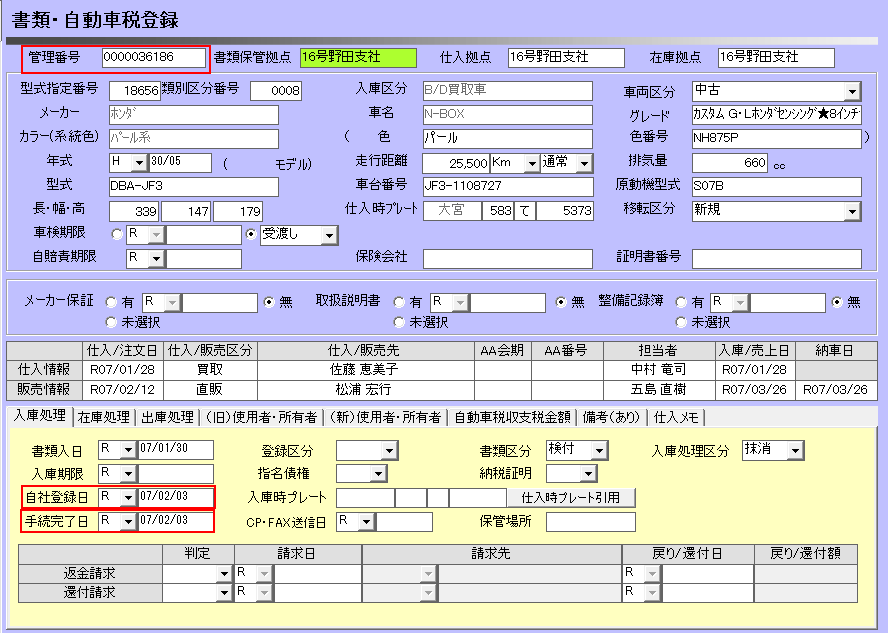The image size is (888, 633).
Task: Choose 有 for 整備記録簿
Action: pos(681,302)
